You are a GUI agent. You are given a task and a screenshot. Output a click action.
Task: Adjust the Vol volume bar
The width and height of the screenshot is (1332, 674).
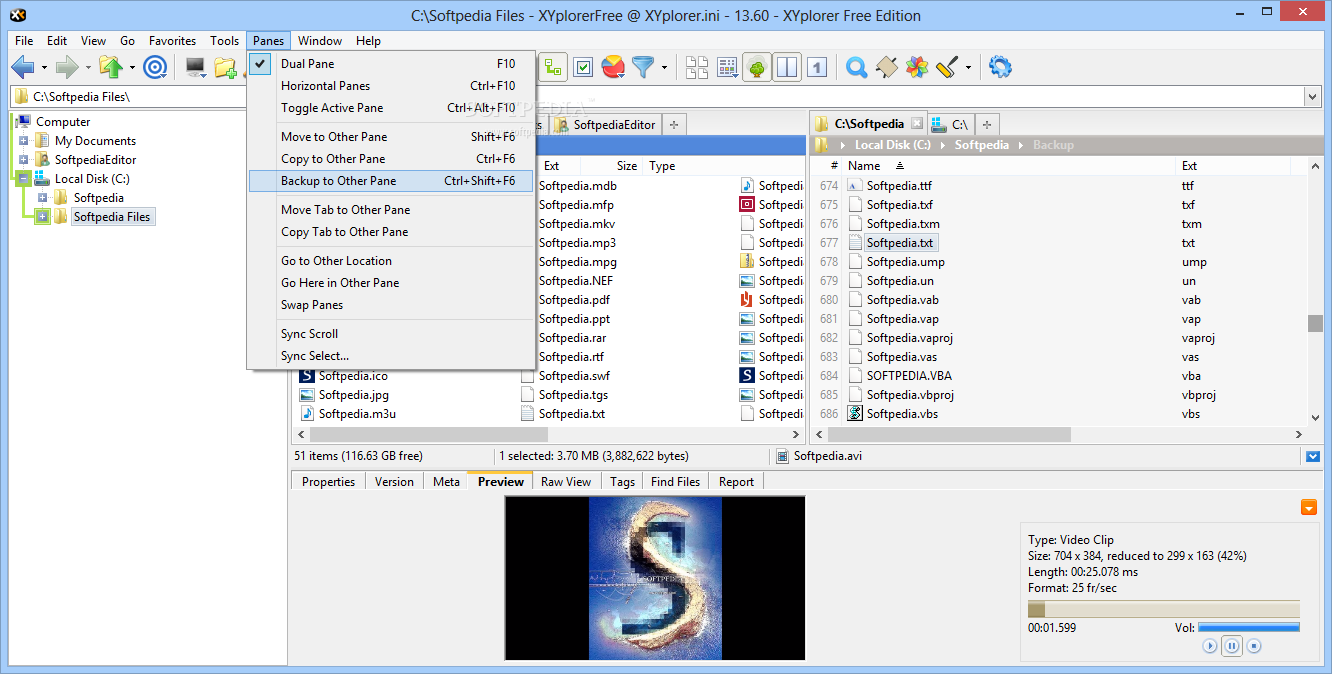point(1248,628)
